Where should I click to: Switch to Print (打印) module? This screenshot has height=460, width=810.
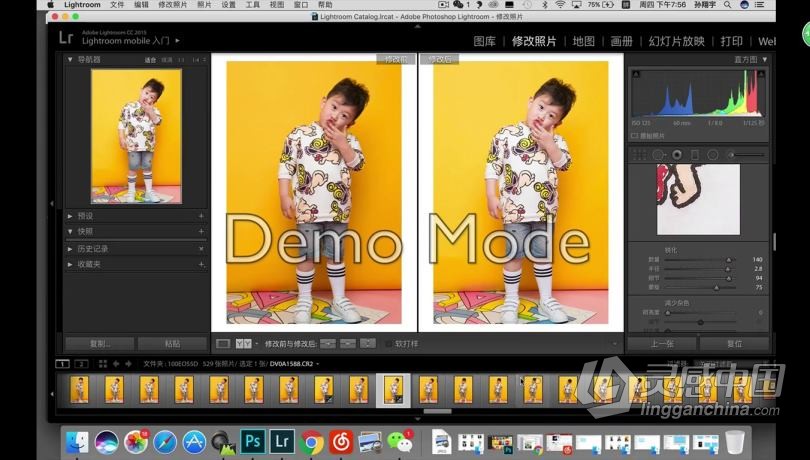coord(731,41)
